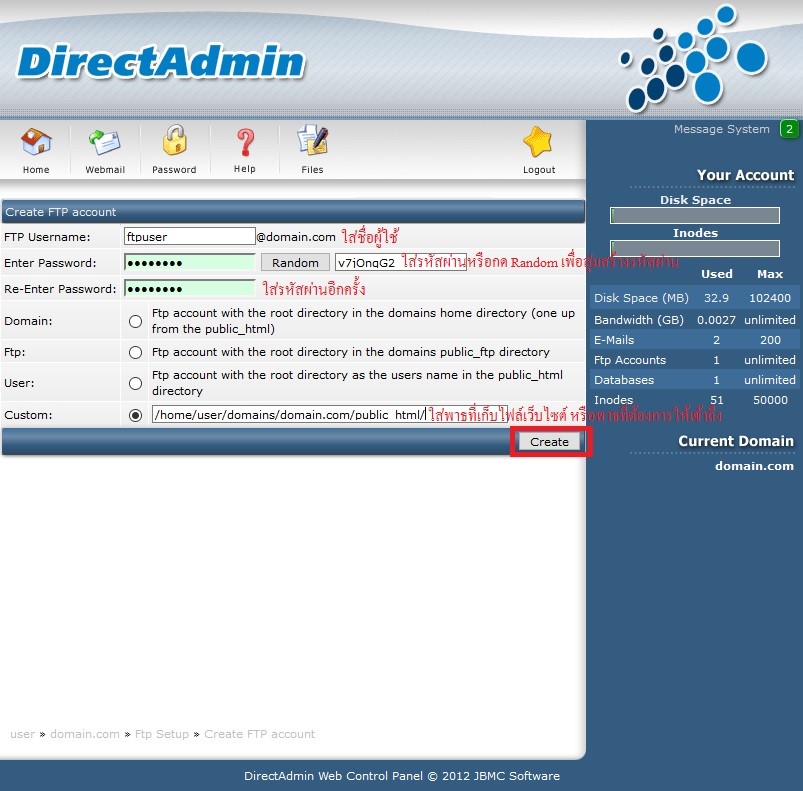Click the user breadcrumb link
The image size is (803, 791).
[23, 734]
